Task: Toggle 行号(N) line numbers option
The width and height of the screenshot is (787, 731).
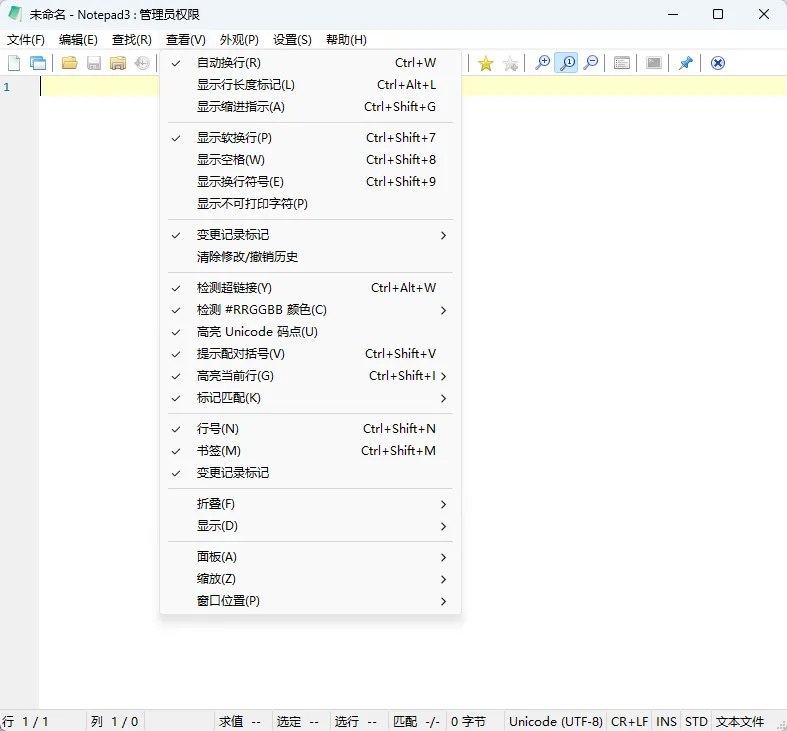Action: tap(310, 429)
